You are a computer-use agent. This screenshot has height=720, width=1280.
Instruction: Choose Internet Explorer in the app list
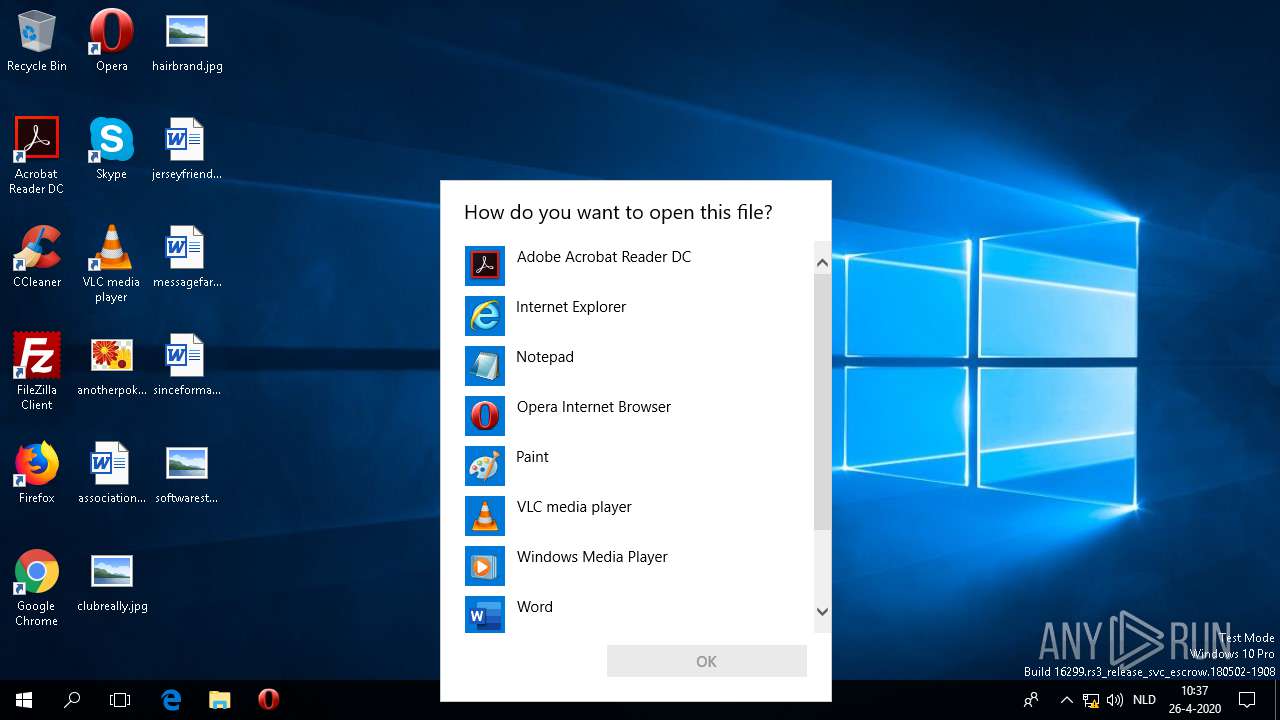638,315
